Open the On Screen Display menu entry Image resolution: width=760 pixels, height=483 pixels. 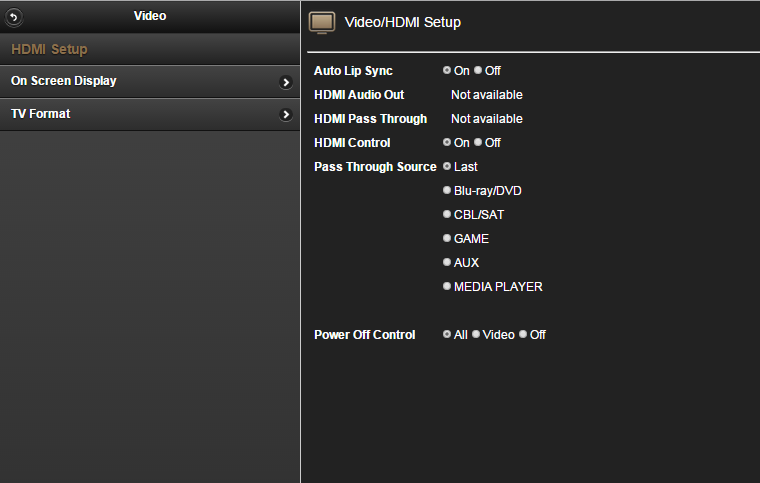point(150,81)
